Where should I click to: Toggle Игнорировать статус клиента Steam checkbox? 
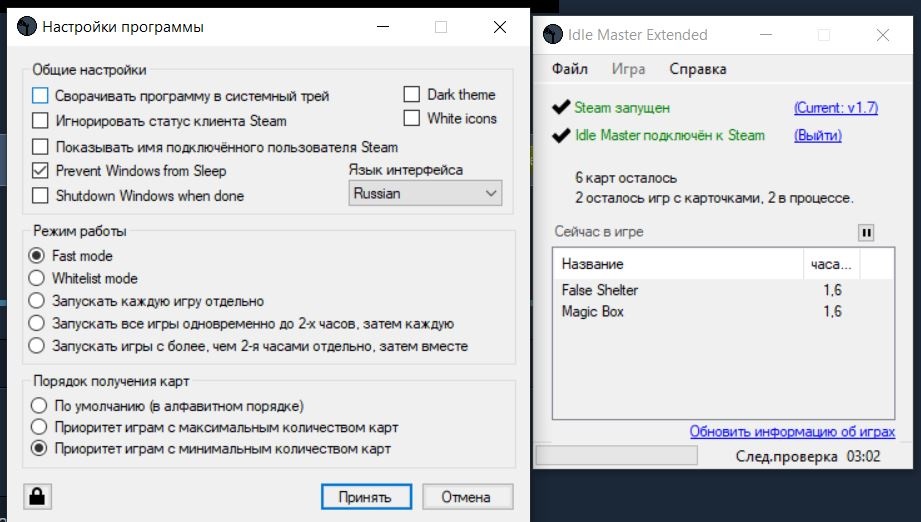click(40, 120)
